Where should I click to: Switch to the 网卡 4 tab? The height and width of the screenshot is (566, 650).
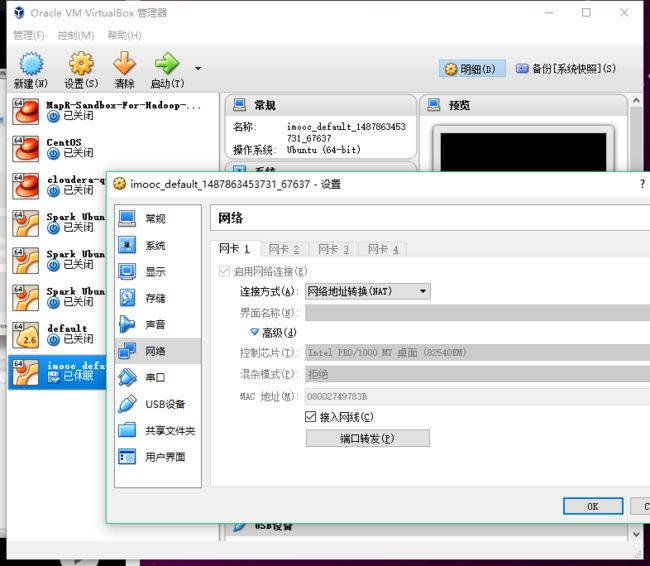click(x=383, y=249)
